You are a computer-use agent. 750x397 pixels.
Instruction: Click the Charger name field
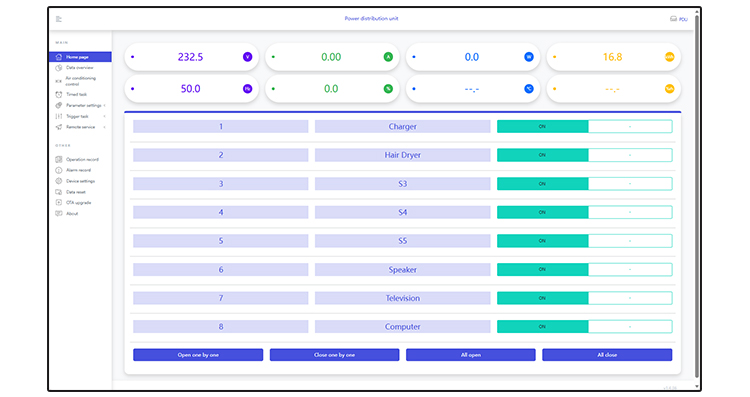[x=402, y=126]
